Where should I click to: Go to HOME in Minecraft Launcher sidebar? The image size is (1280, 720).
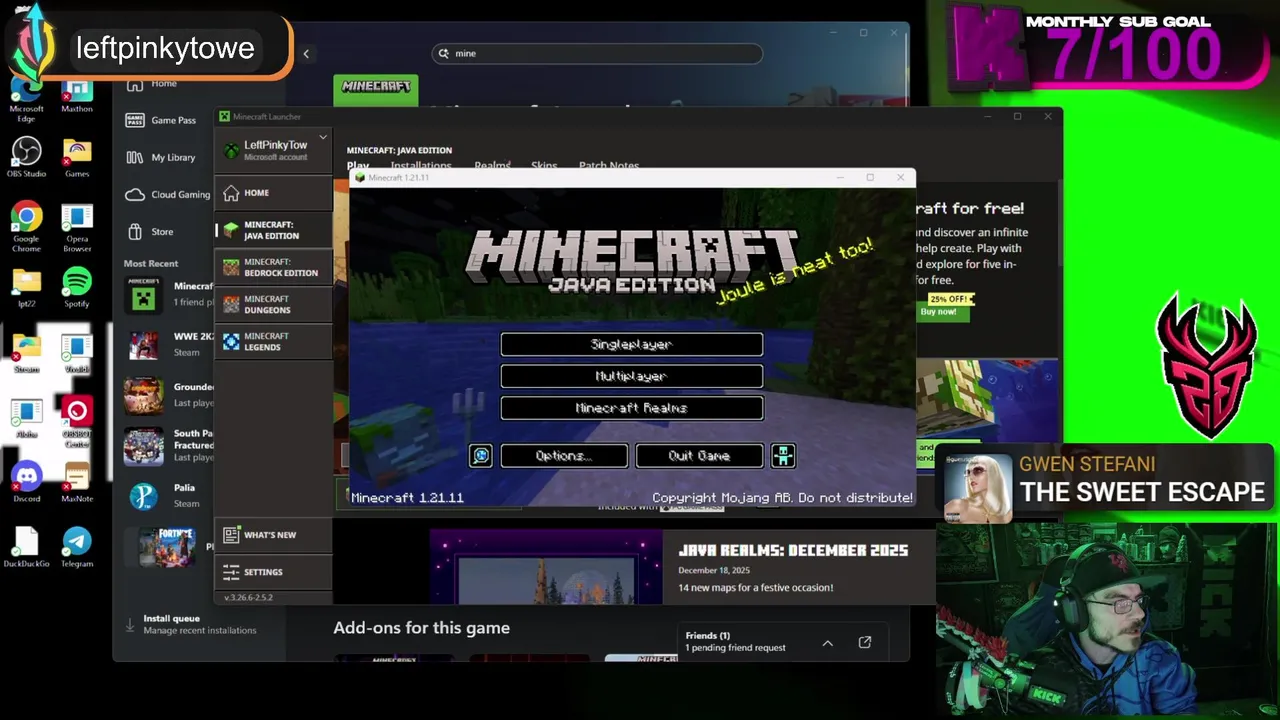274,193
